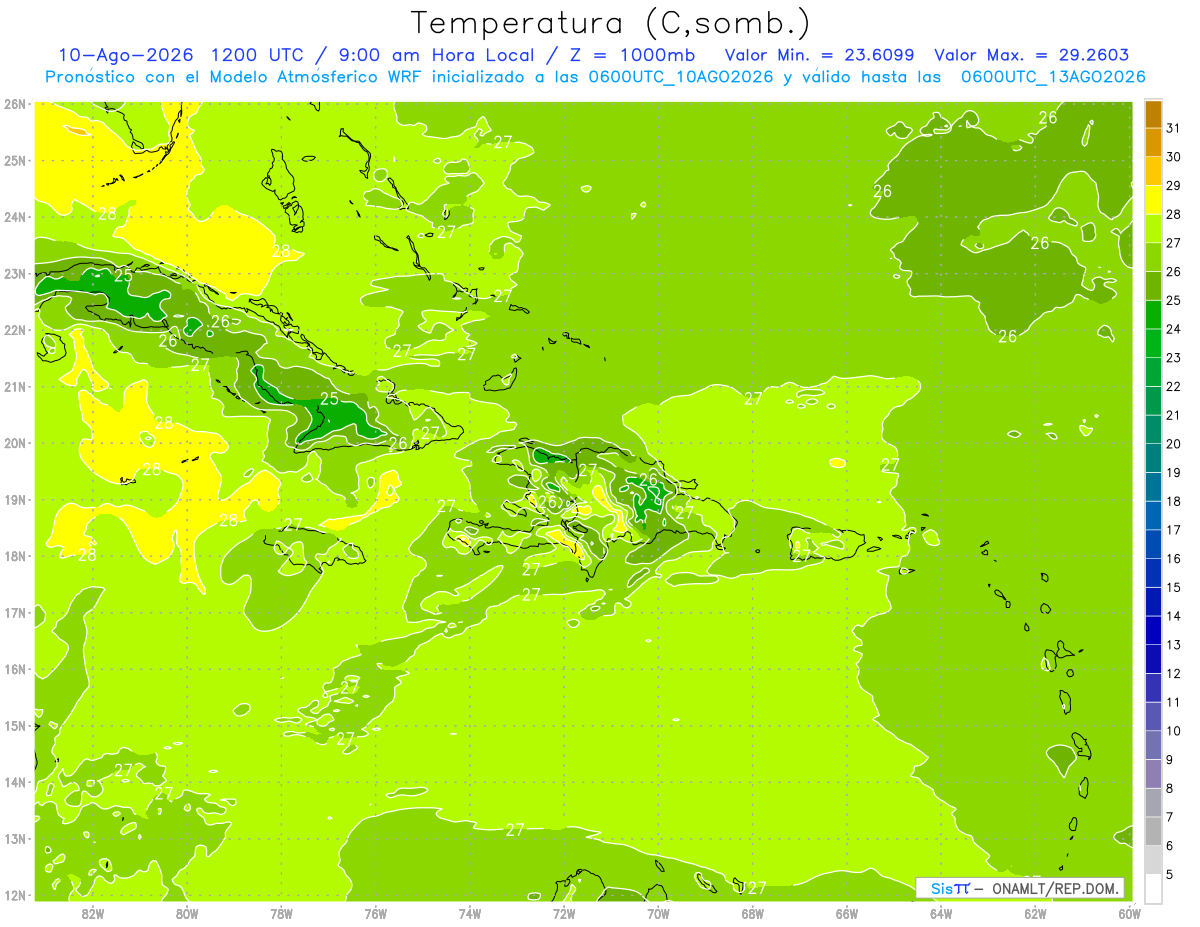Click the legend value 11 on color scale
Image resolution: width=1200 pixels, height=927 pixels.
(x=1174, y=702)
